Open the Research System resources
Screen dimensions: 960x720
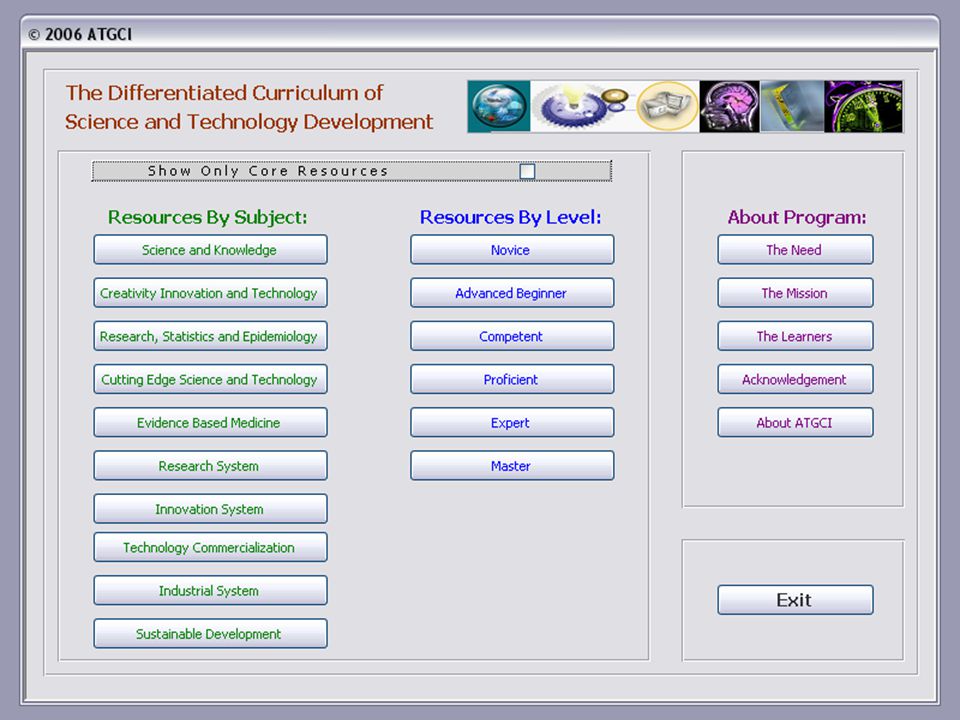210,465
